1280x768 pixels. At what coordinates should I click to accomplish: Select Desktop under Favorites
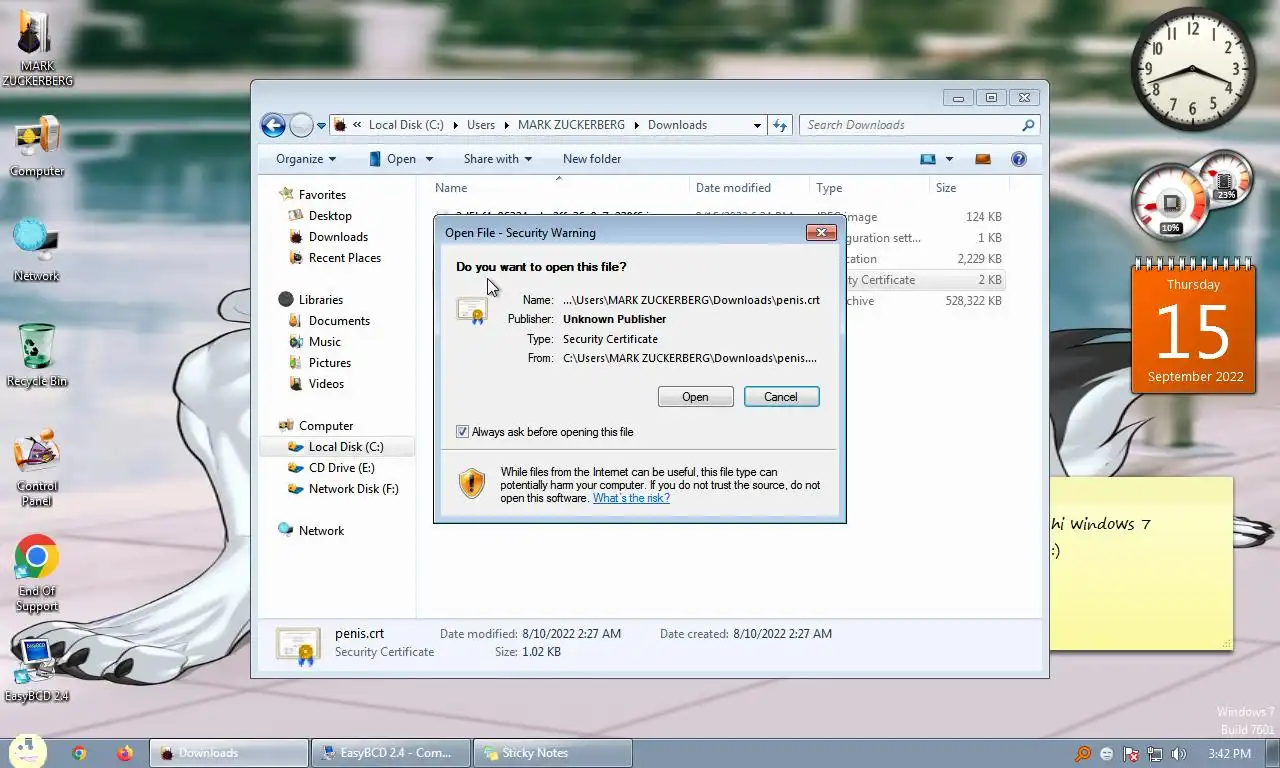tap(330, 216)
